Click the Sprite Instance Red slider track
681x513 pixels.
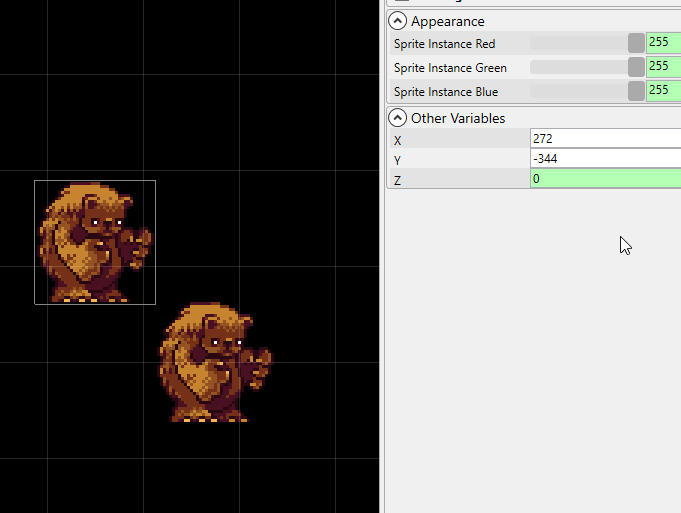578,43
